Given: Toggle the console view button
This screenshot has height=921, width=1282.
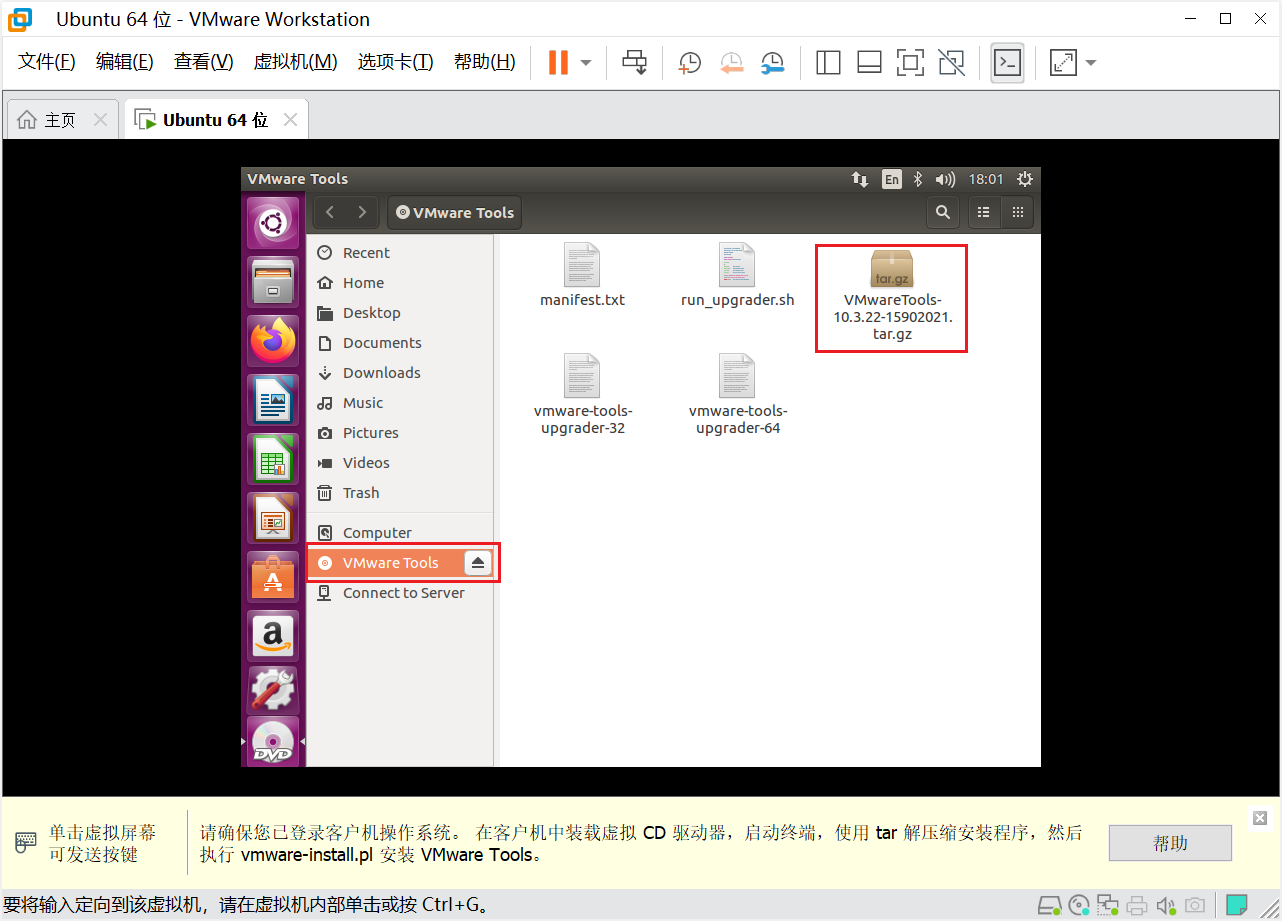Looking at the screenshot, I should coord(1007,62).
